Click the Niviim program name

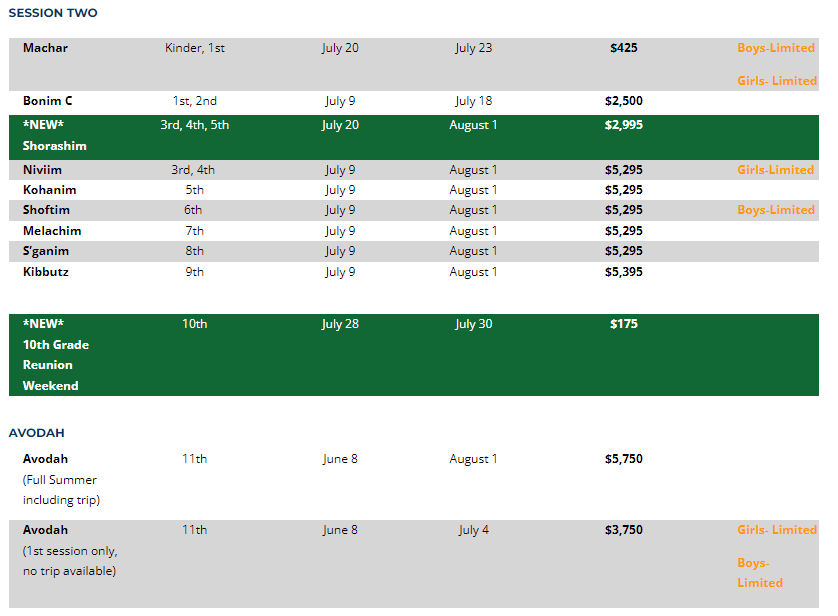coord(42,170)
